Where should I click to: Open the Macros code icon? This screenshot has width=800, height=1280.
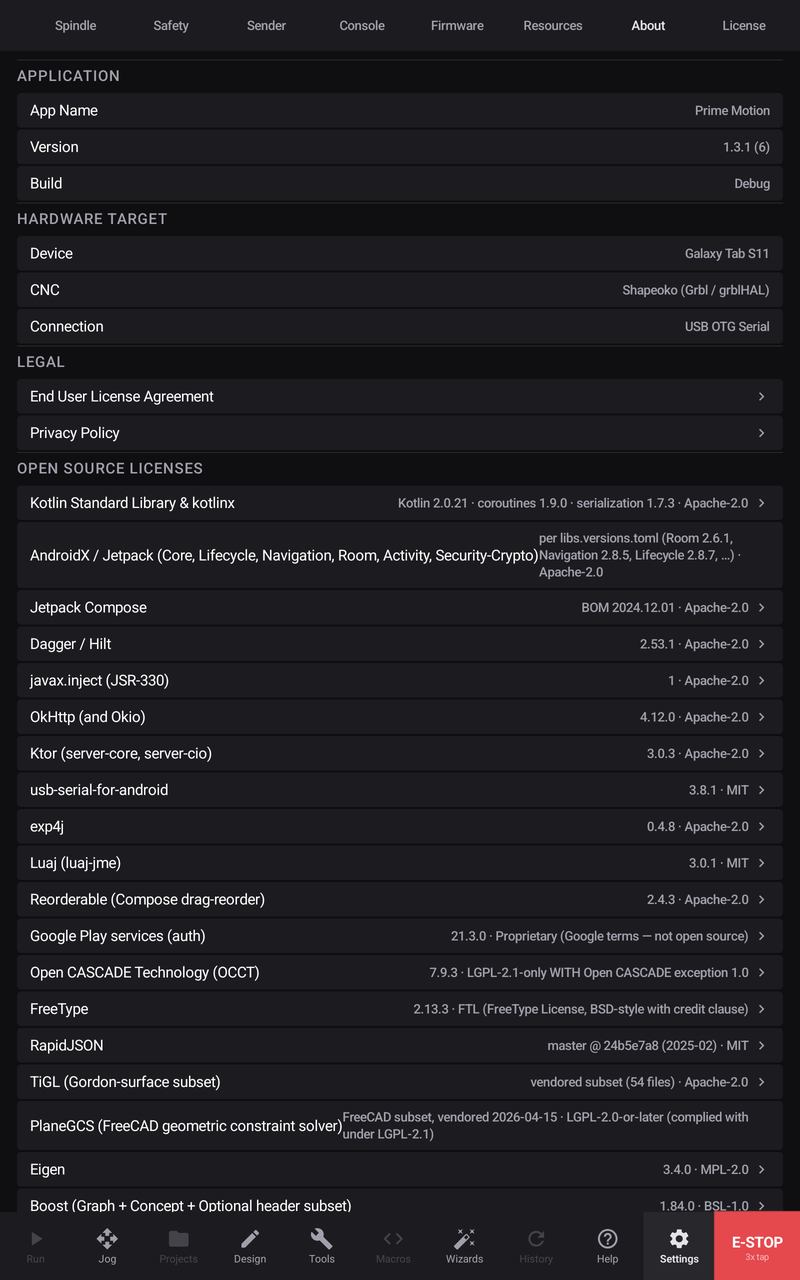pos(393,1239)
